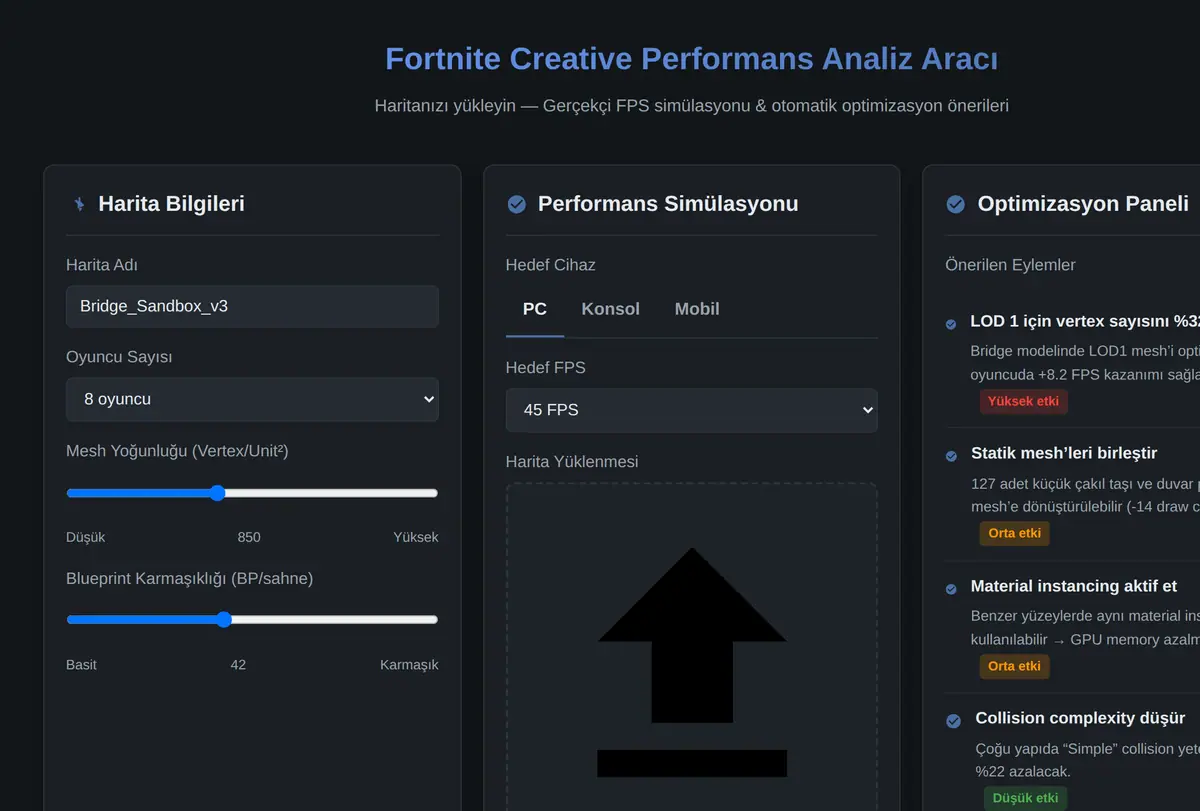
Task: Click the Yüksek etki badge
Action: [1024, 401]
